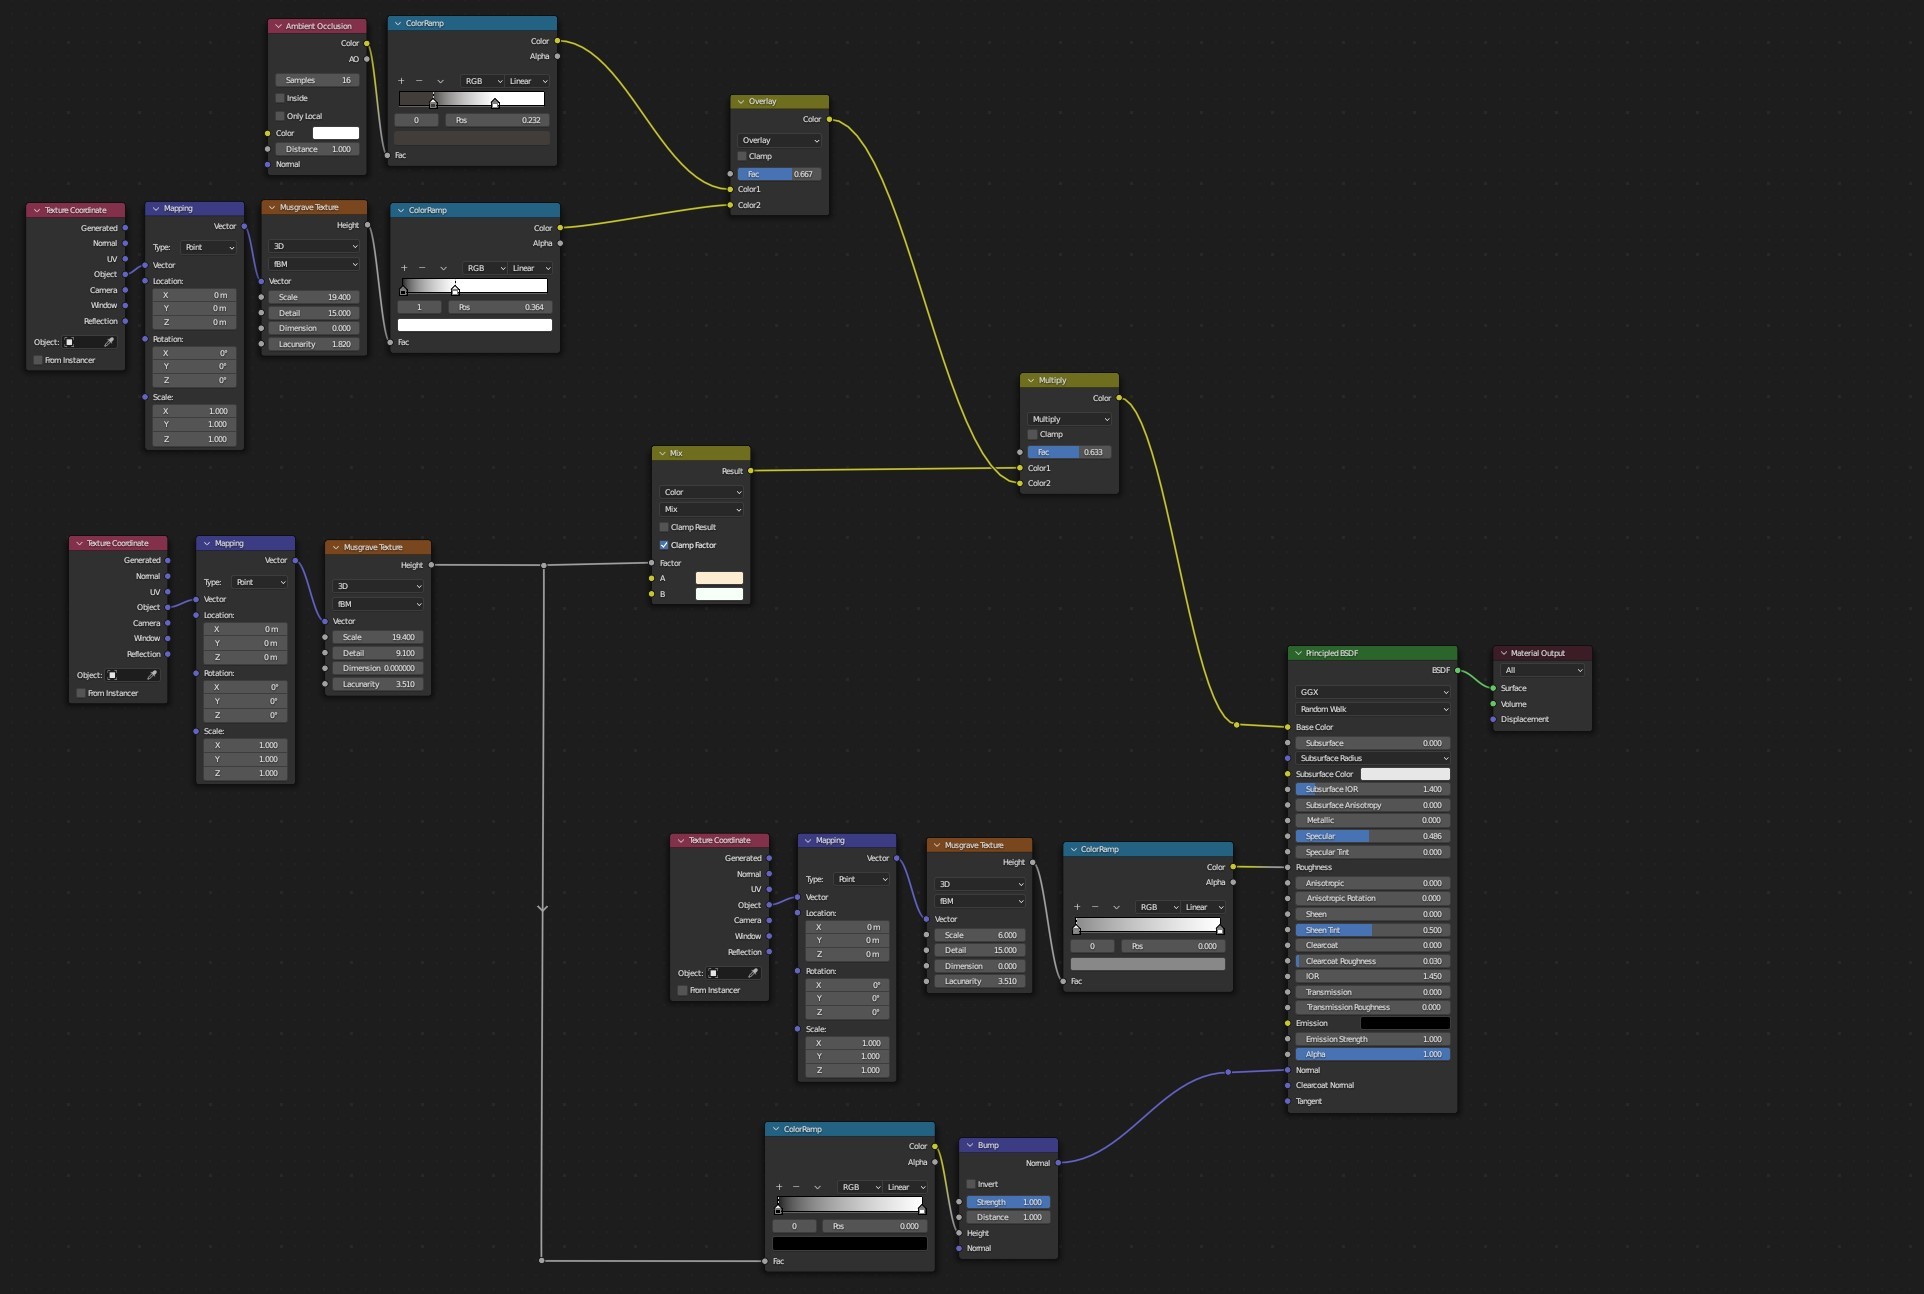Open Material Output target dropdown showing All

pos(1543,670)
